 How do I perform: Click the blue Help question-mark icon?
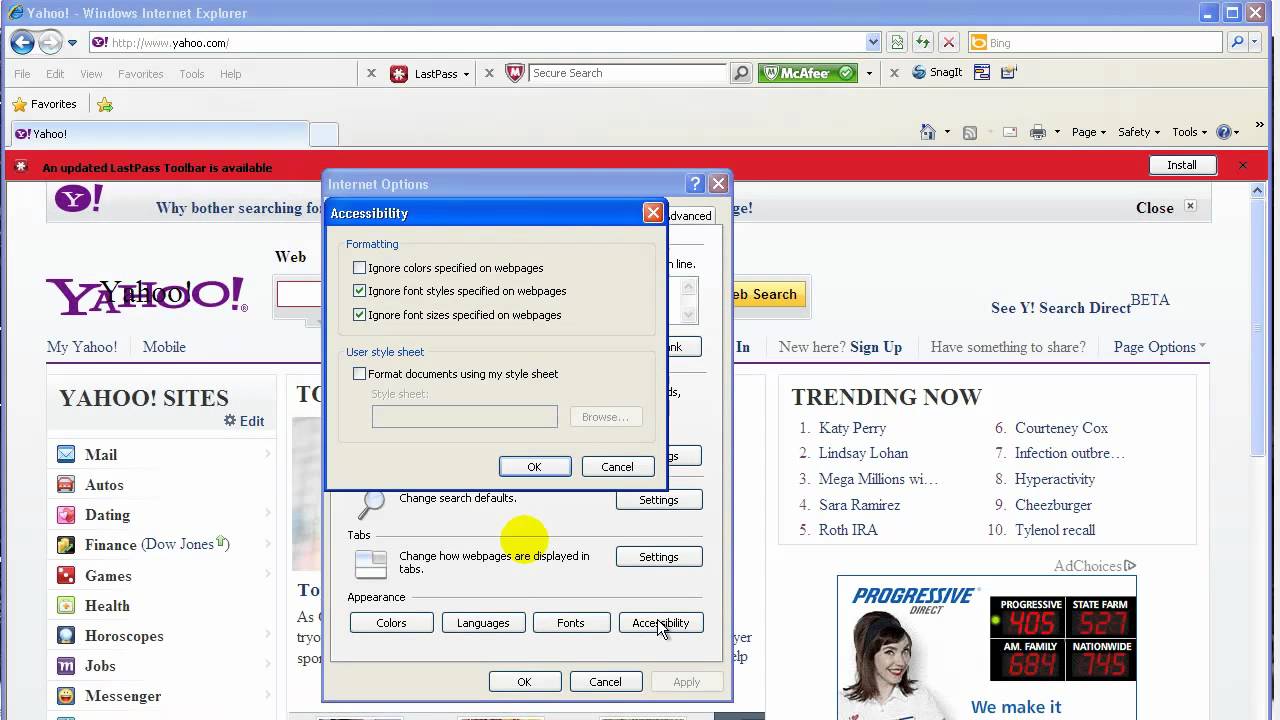1224,132
